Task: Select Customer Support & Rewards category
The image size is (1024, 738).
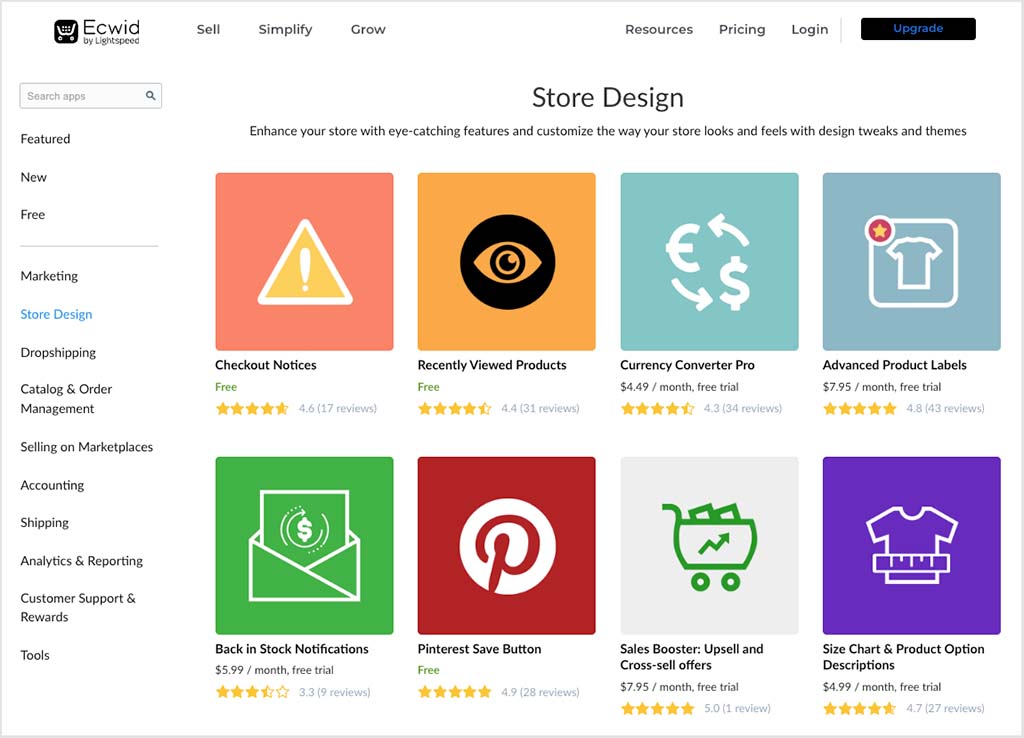Action: point(78,607)
